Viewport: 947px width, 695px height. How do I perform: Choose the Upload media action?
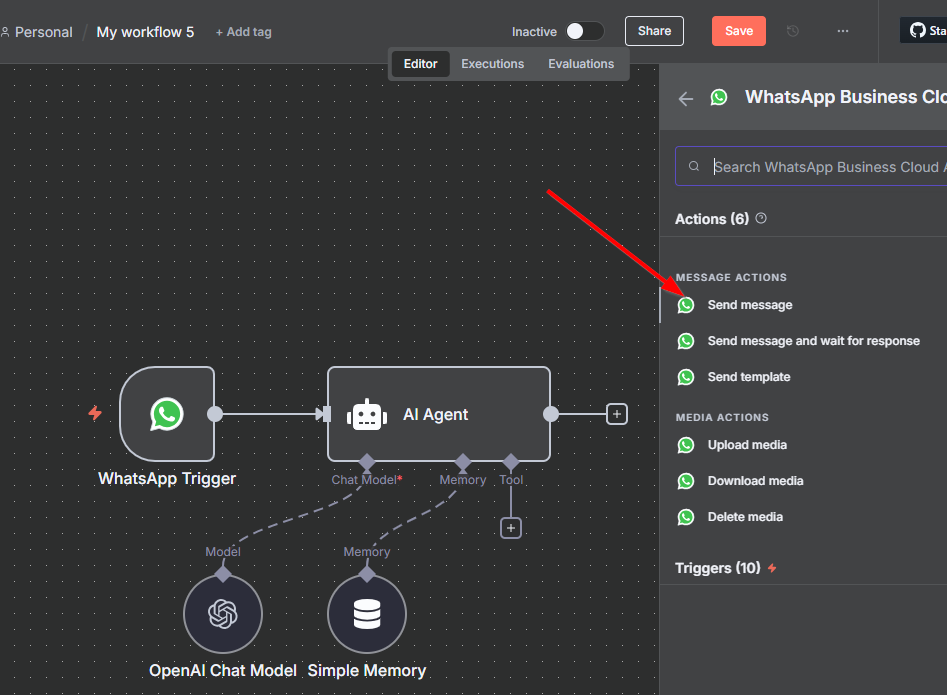click(x=803, y=445)
